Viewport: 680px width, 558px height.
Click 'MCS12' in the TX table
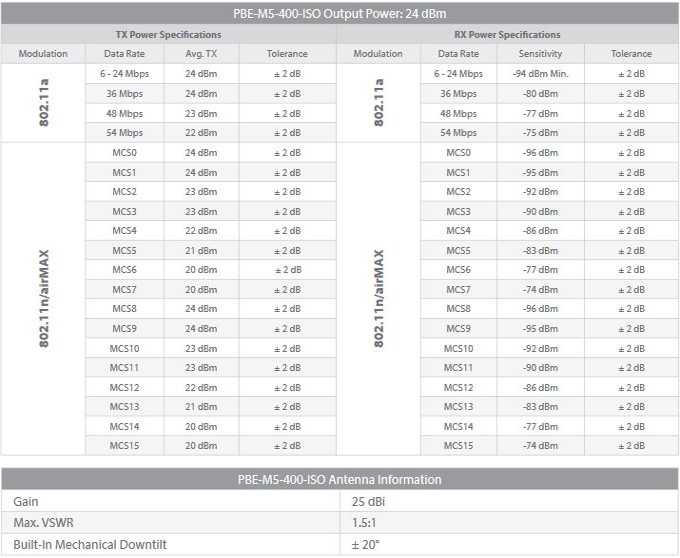(124, 388)
